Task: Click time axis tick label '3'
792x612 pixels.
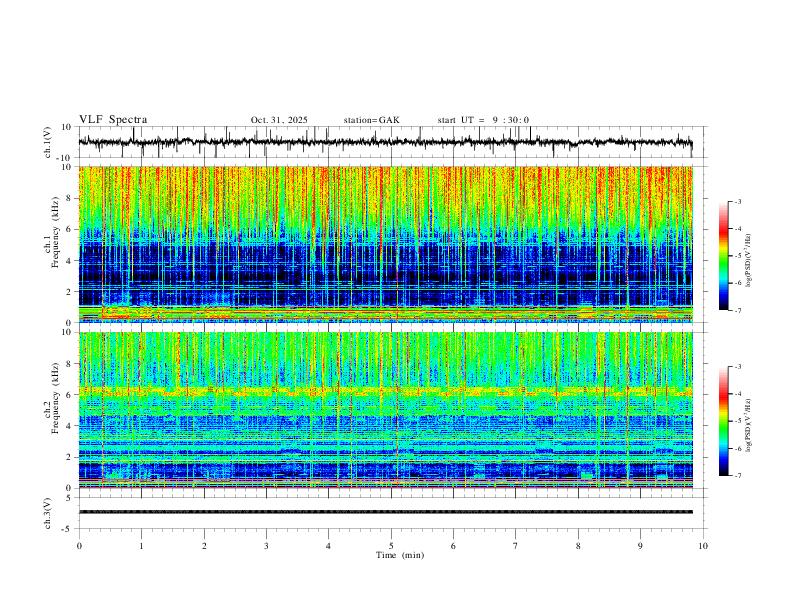Action: point(266,546)
